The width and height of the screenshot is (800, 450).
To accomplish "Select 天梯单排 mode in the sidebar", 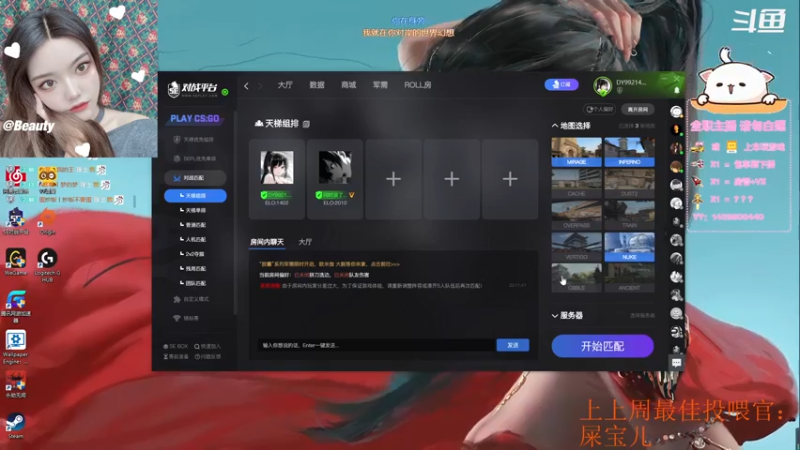I will (x=193, y=210).
